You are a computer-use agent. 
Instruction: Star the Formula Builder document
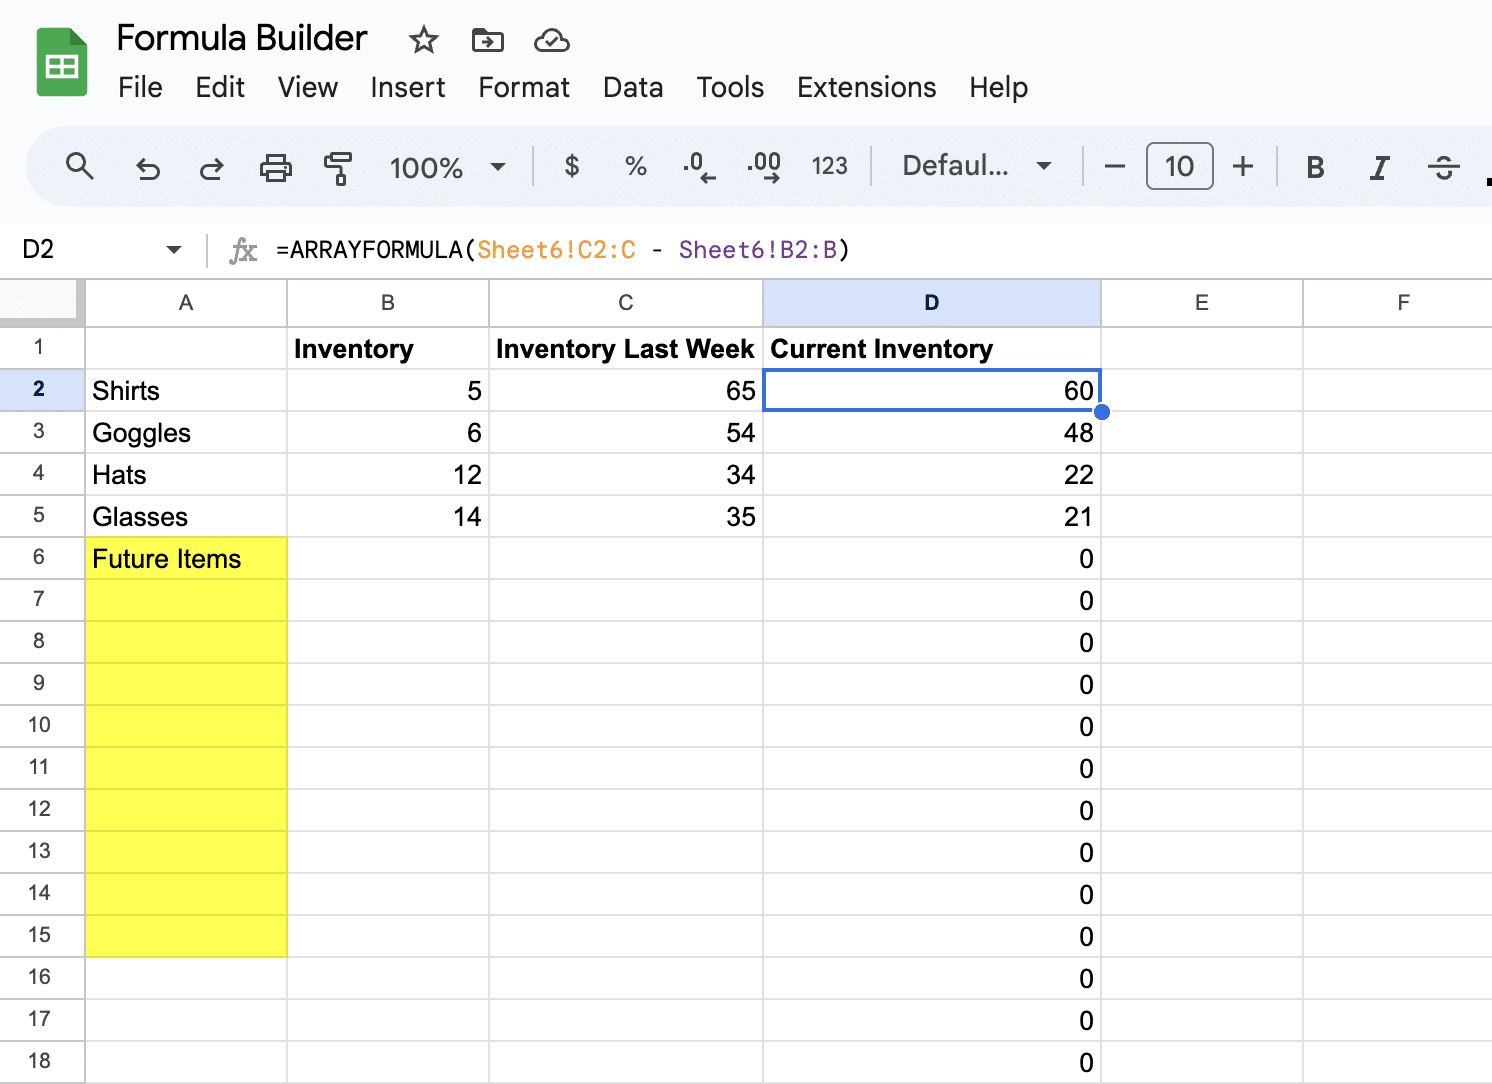[x=423, y=41]
